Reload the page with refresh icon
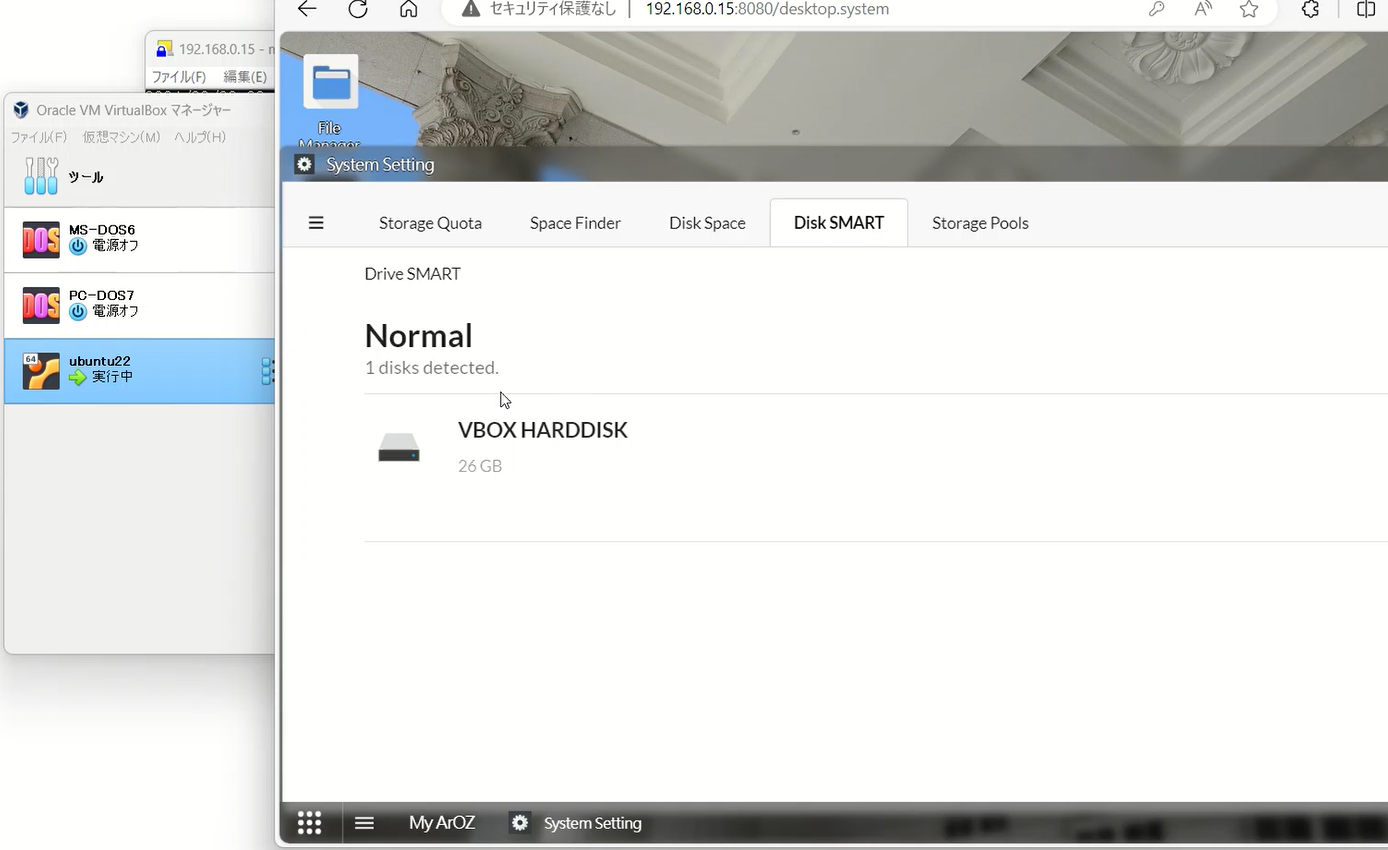 [x=358, y=9]
